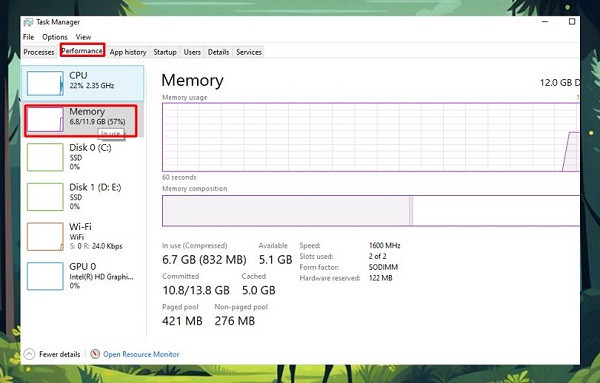Open the Disk 1 (D: E:) entry label
The image size is (600, 383).
pyautogui.click(x=95, y=187)
